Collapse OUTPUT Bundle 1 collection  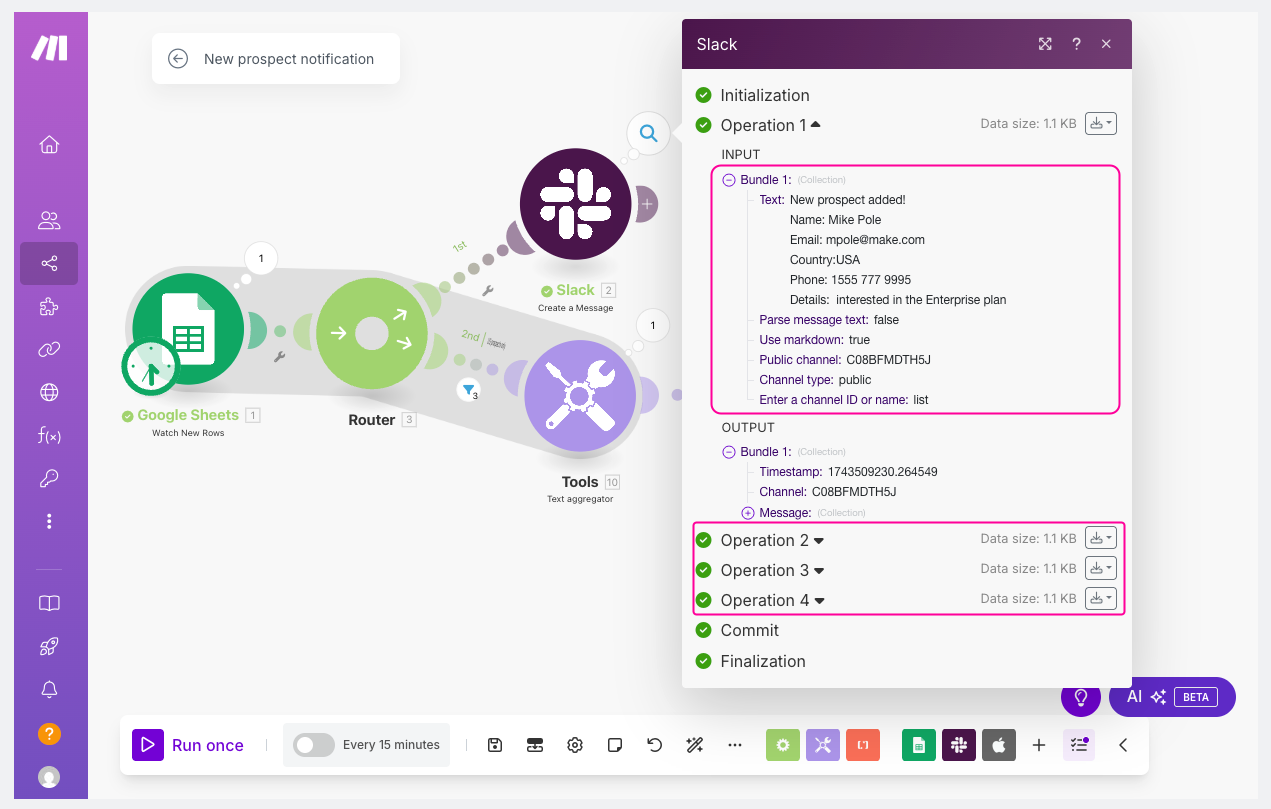729,452
